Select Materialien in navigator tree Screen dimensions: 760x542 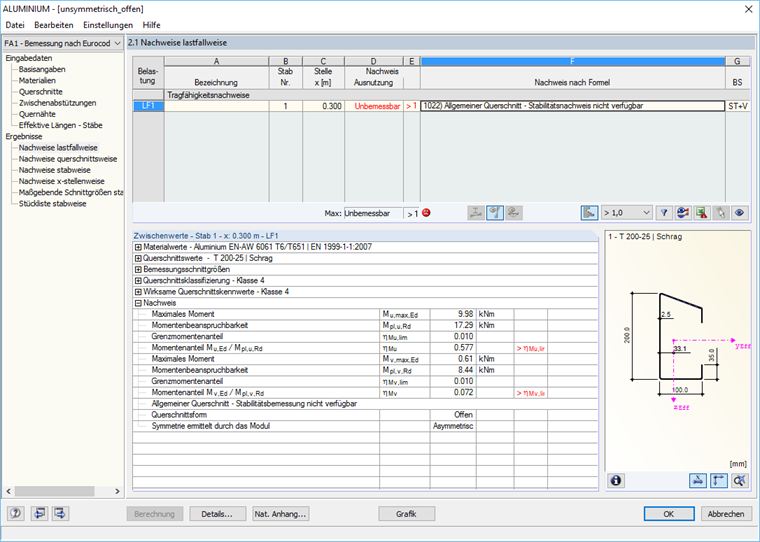tap(37, 80)
